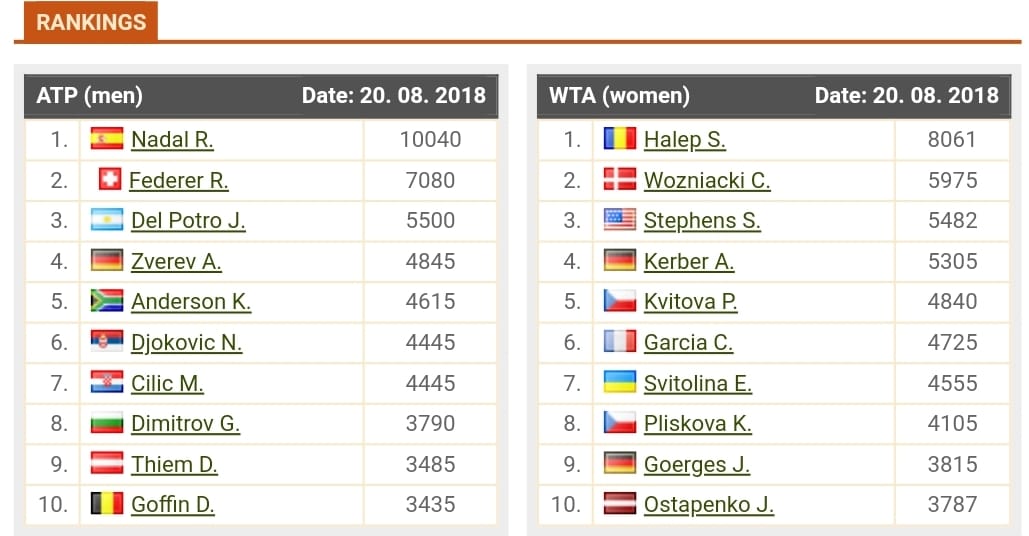Click the US flag next to Stephens
Viewport: 1029px width, 536px height.
620,220
